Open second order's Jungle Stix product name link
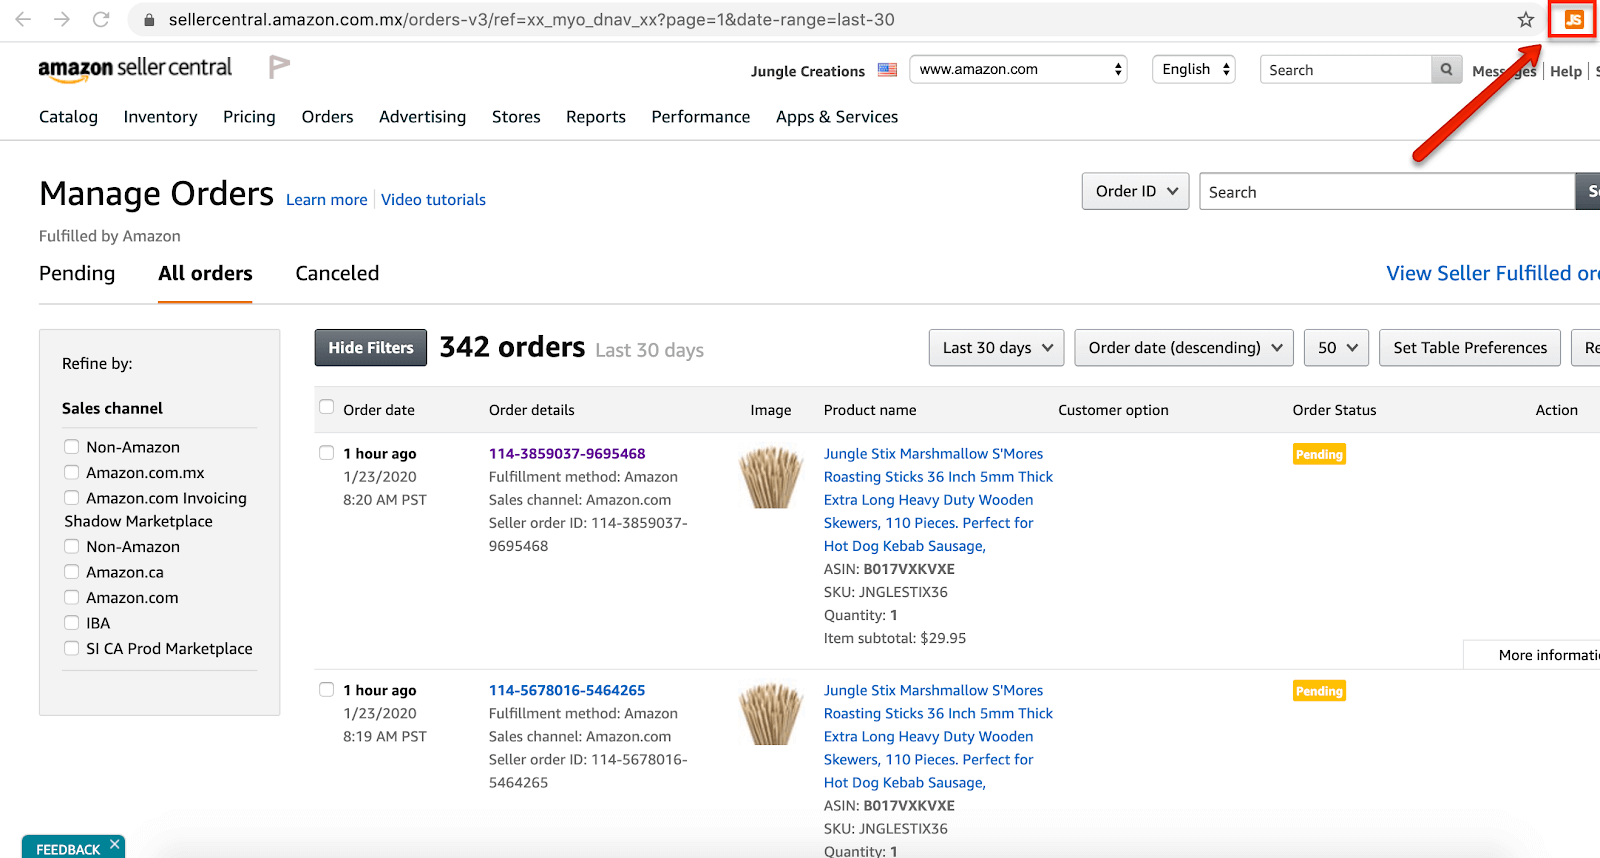1600x858 pixels. click(938, 736)
